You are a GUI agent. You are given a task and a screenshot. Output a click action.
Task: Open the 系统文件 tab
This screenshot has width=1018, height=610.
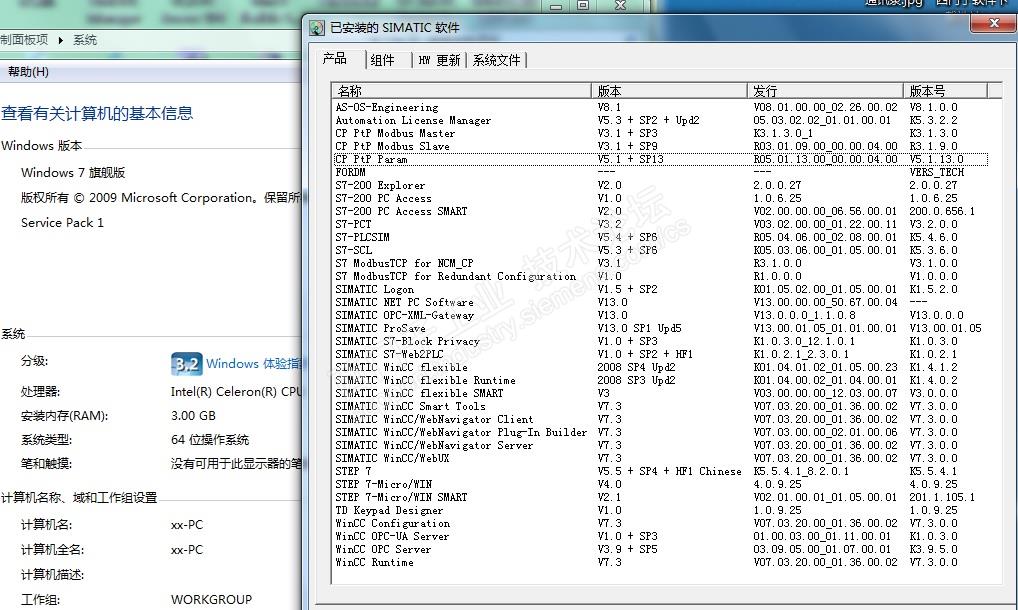[x=496, y=60]
